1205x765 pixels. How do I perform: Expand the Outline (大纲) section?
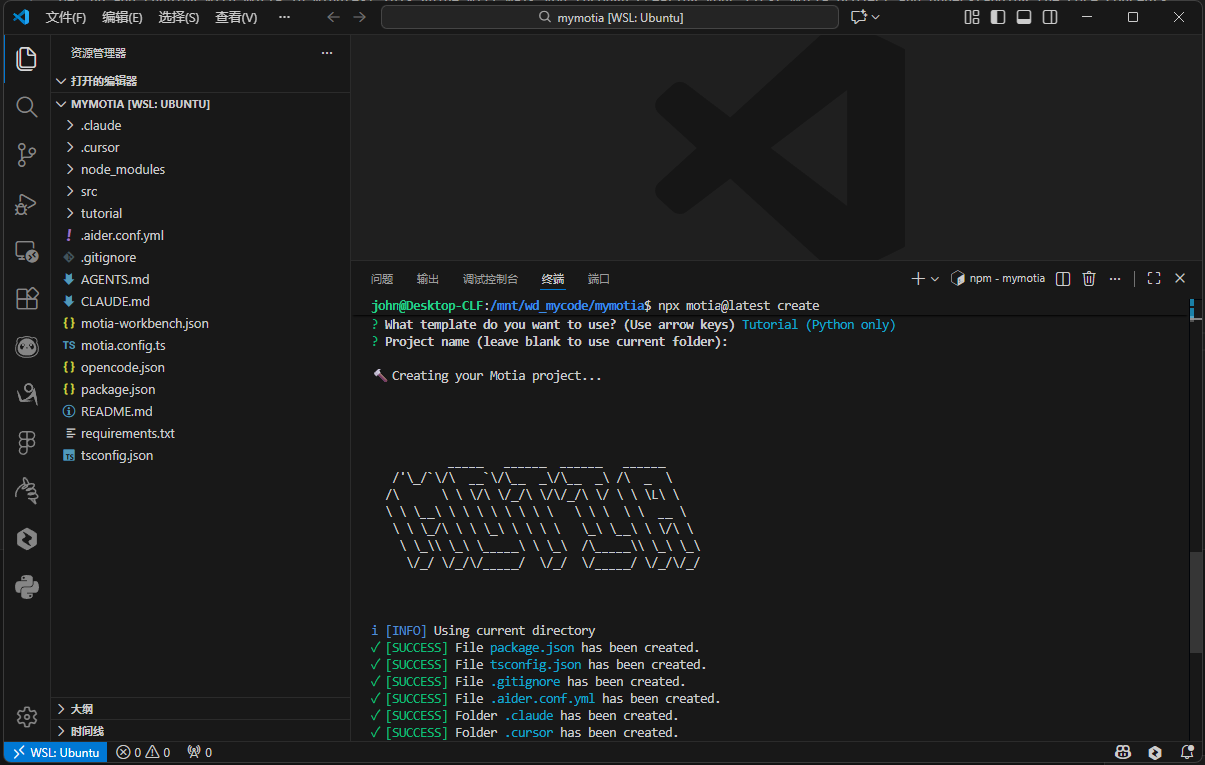click(200, 709)
